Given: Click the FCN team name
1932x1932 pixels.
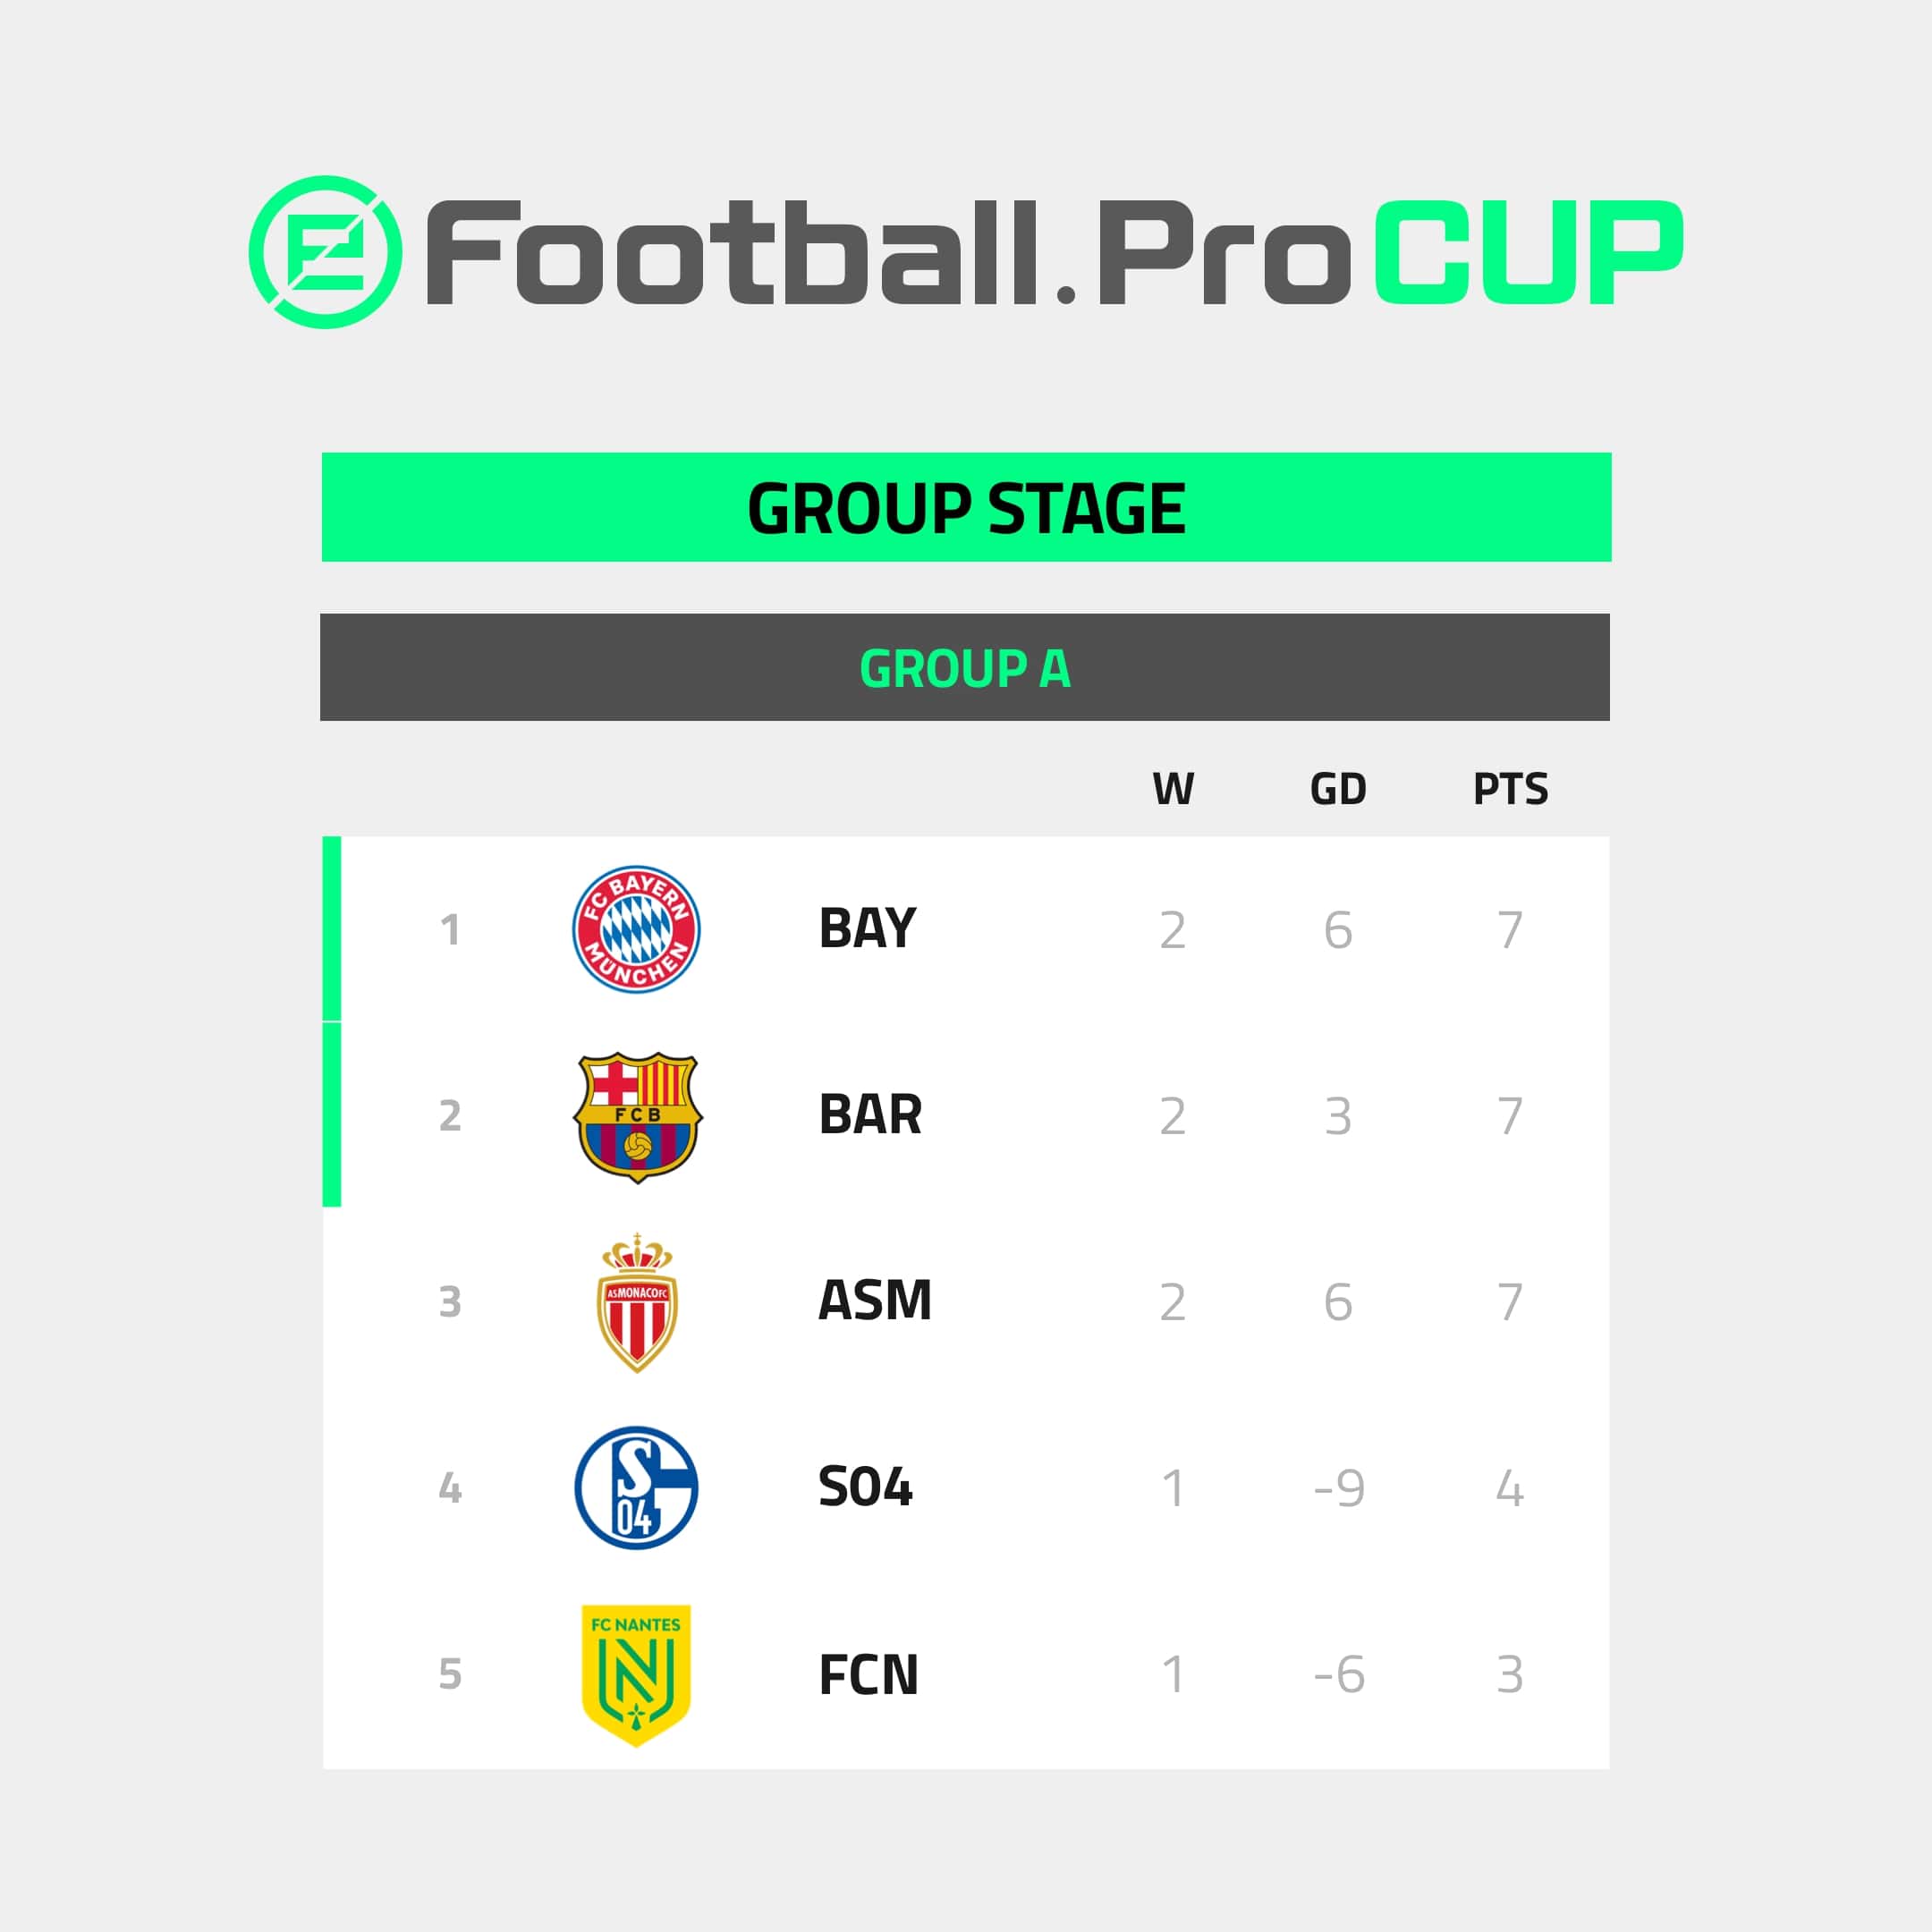Looking at the screenshot, I should pos(868,1674).
